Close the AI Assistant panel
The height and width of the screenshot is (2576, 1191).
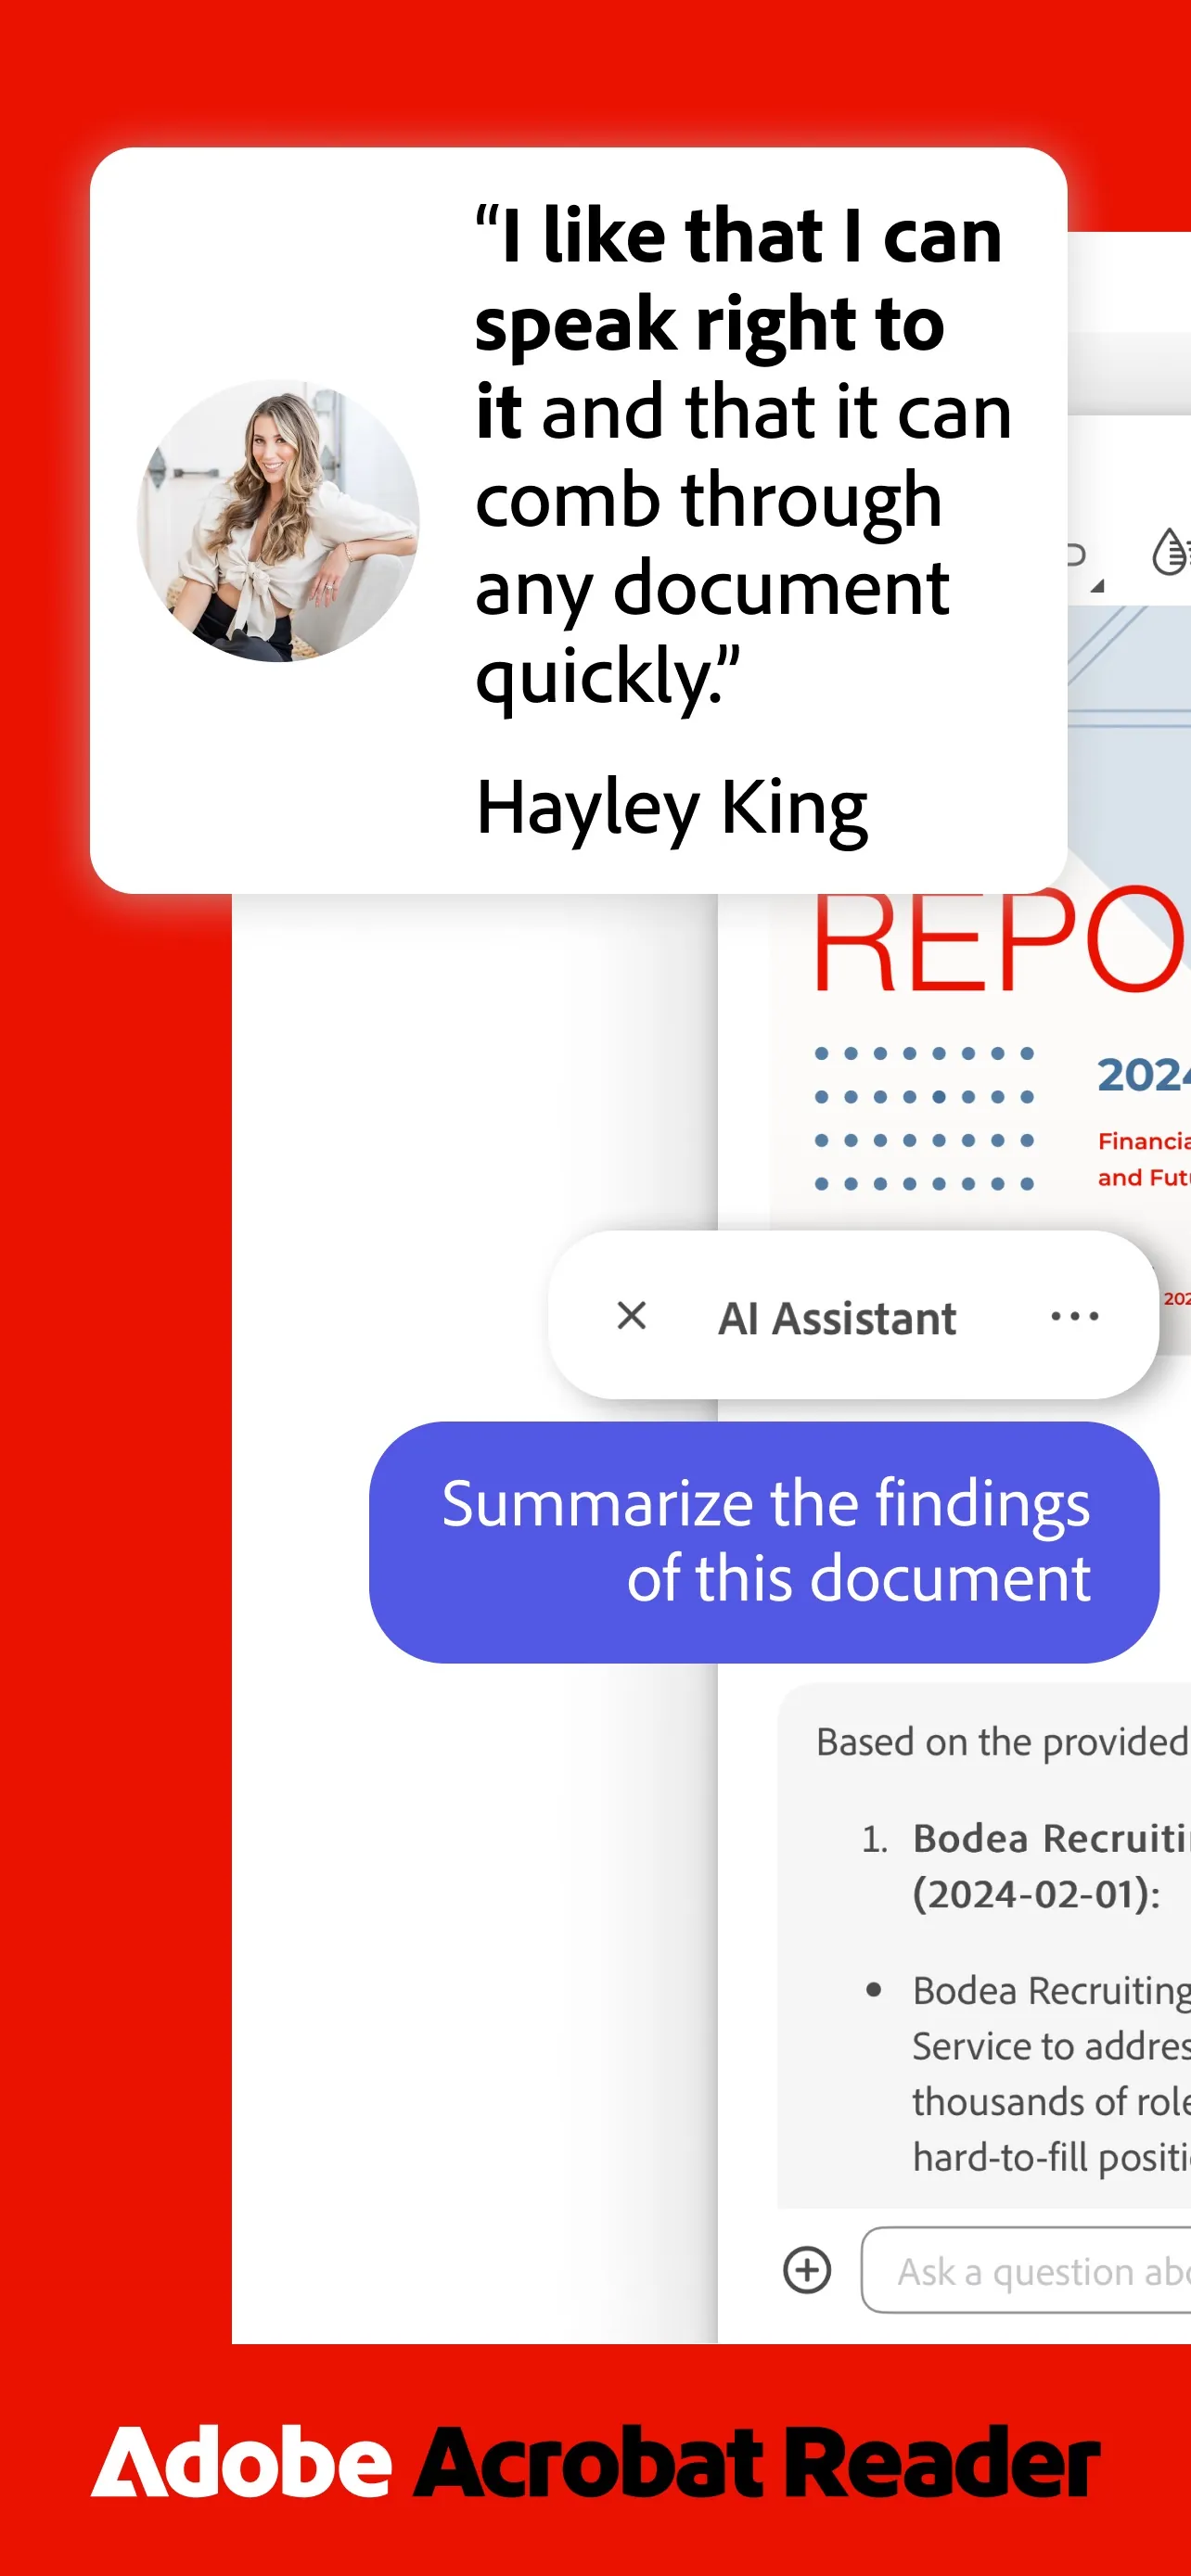tap(631, 1315)
